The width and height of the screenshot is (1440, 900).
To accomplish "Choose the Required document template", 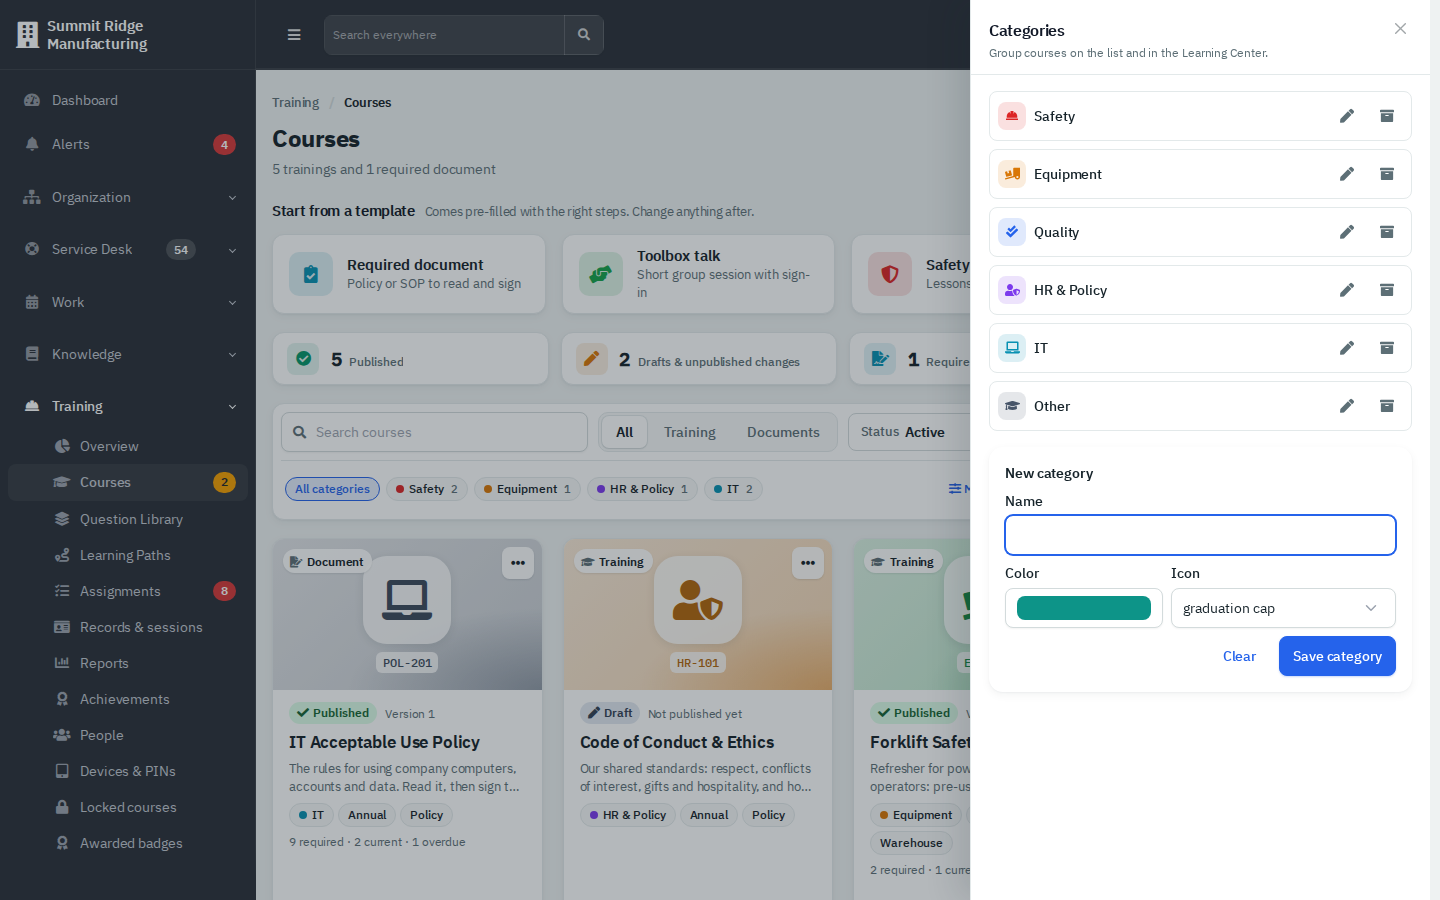I will coord(409,274).
